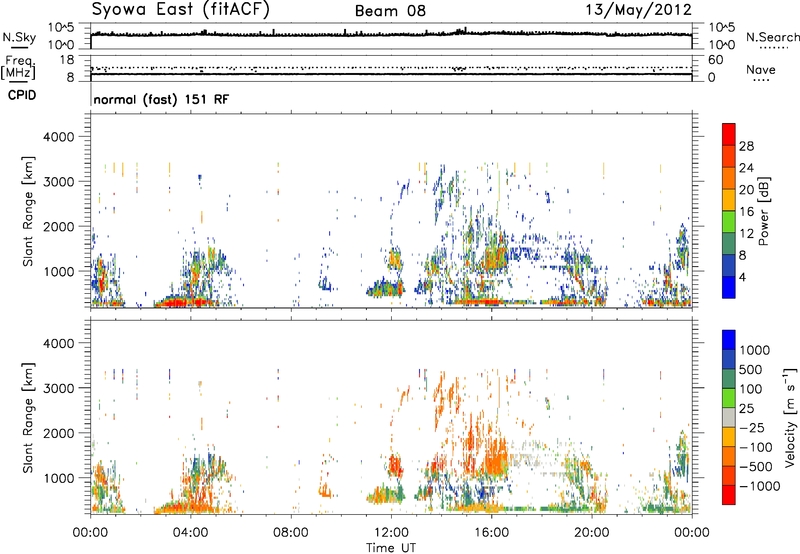The image size is (800, 554).
Task: Click the gray segment of velocity color bar
Action: 729,418
